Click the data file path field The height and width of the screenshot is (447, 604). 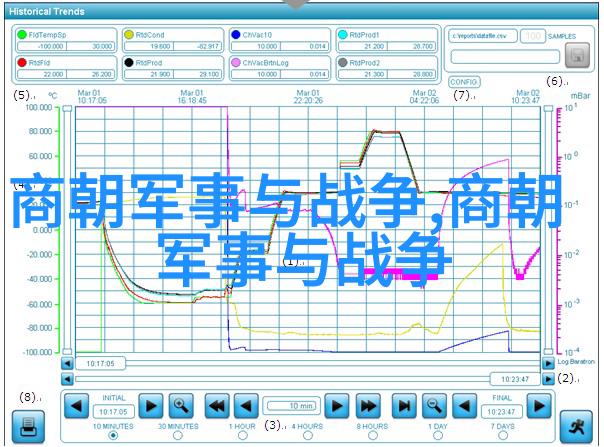(x=483, y=36)
